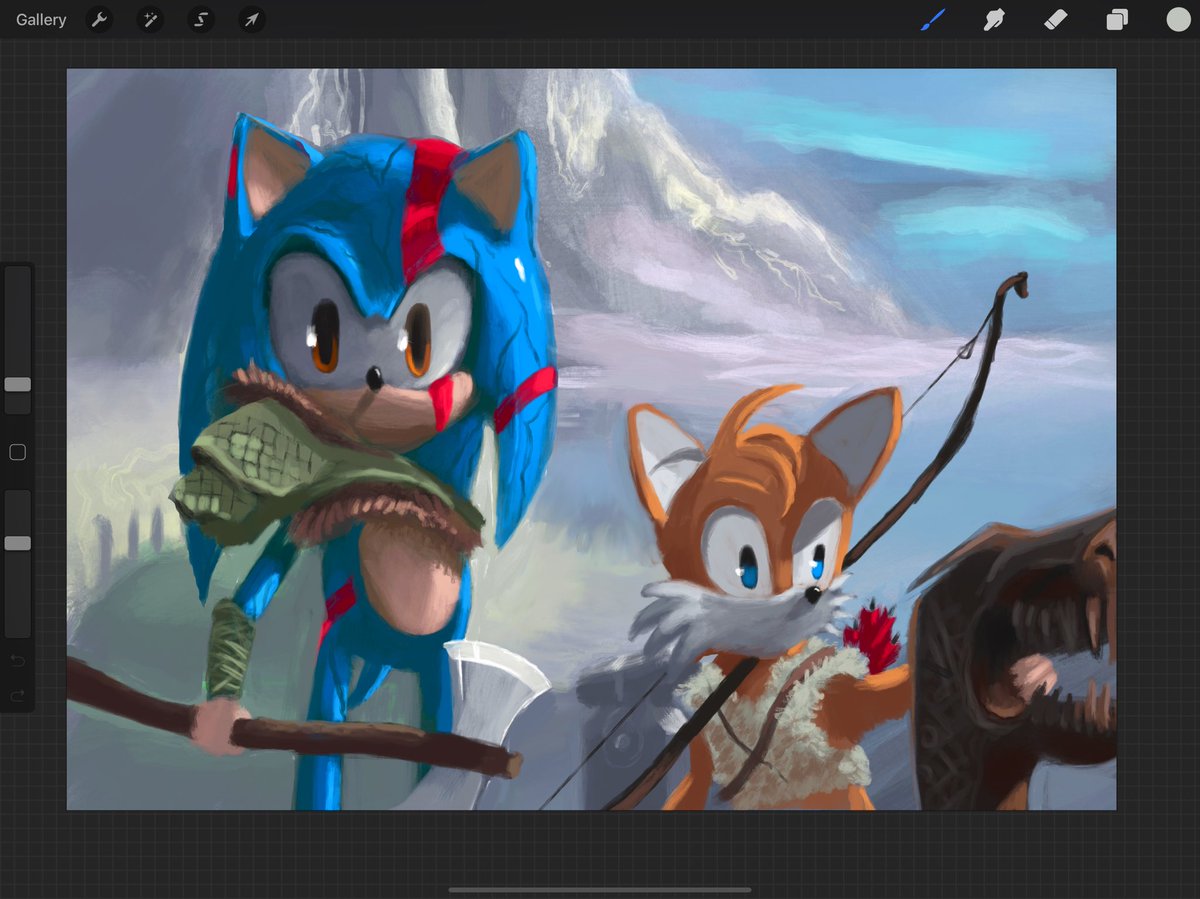Open the active color picker circle
Image resolution: width=1200 pixels, height=899 pixels.
point(1178,20)
